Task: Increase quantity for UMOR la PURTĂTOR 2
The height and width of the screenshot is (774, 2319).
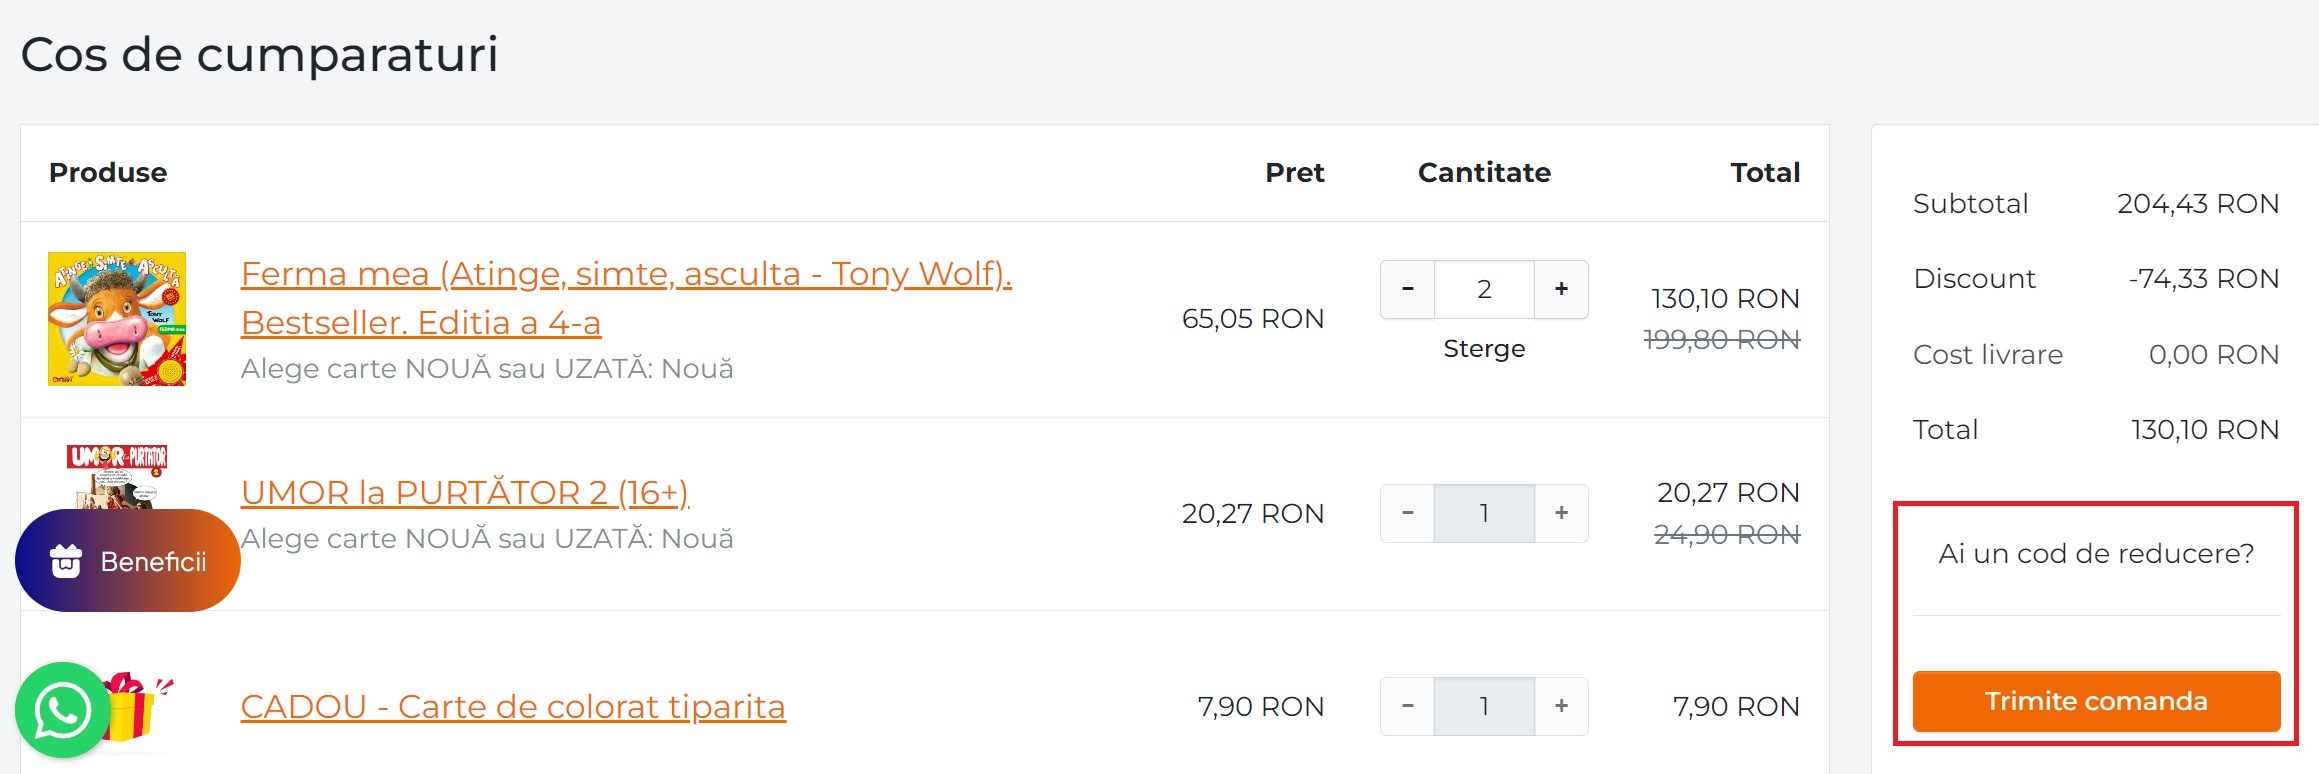Action: click(x=1561, y=513)
